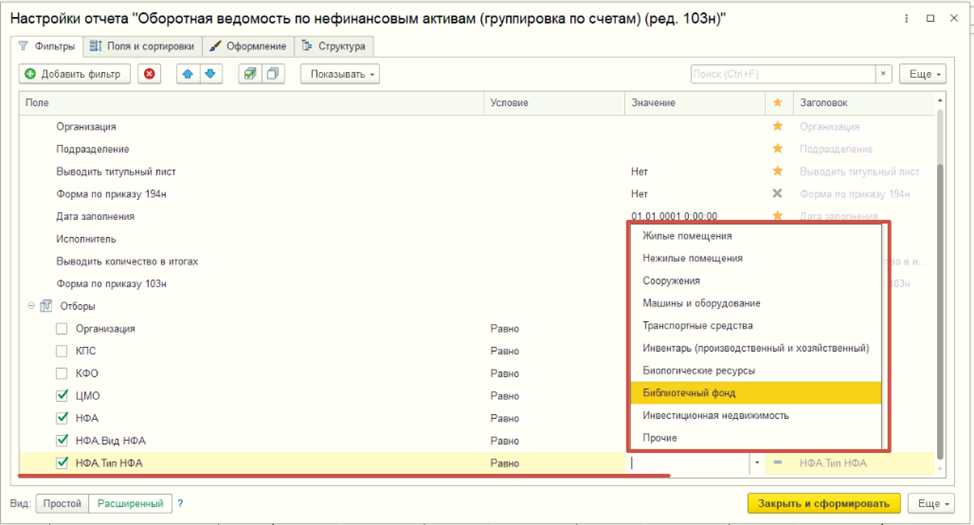Select the Форма по приказу 103н row
Viewport: 974px width, 525px height.
pyautogui.click(x=111, y=283)
